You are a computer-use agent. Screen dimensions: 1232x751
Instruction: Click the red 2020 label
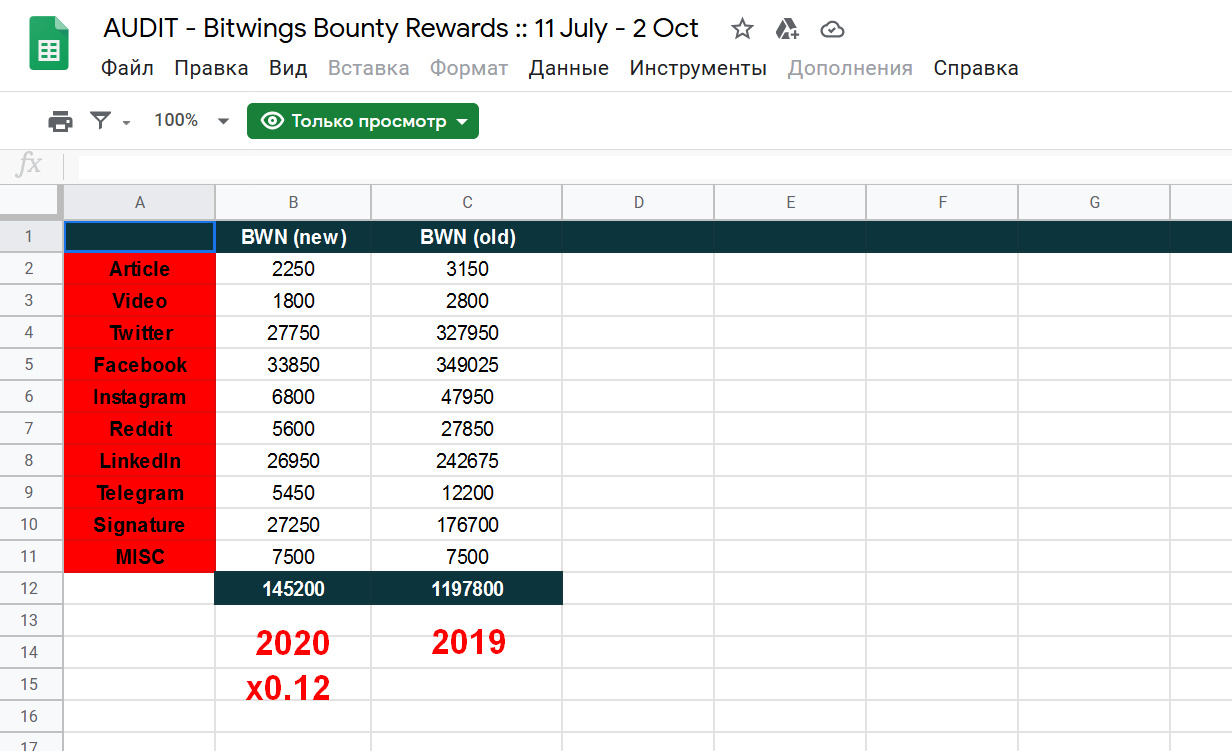(292, 643)
